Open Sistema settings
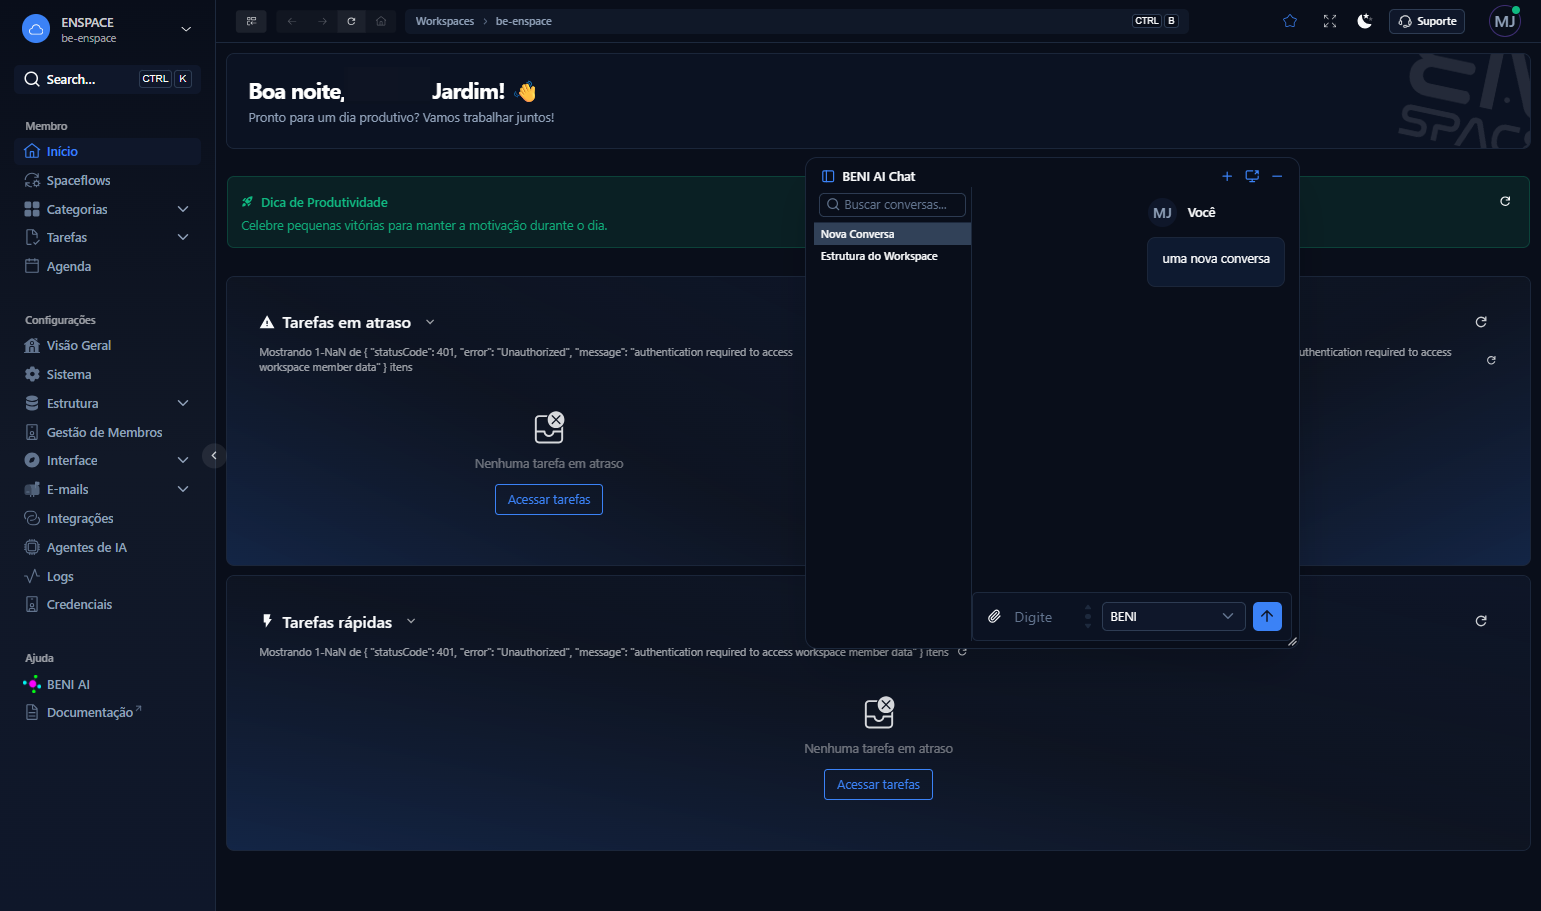The image size is (1541, 911). click(x=107, y=374)
